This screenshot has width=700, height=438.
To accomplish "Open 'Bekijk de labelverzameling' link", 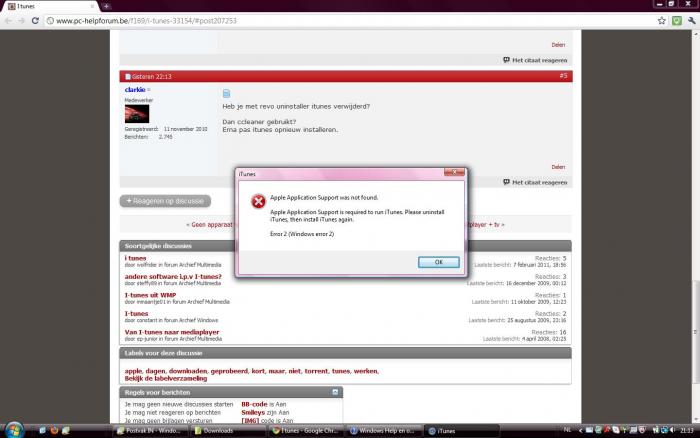I will pyautogui.click(x=166, y=379).
